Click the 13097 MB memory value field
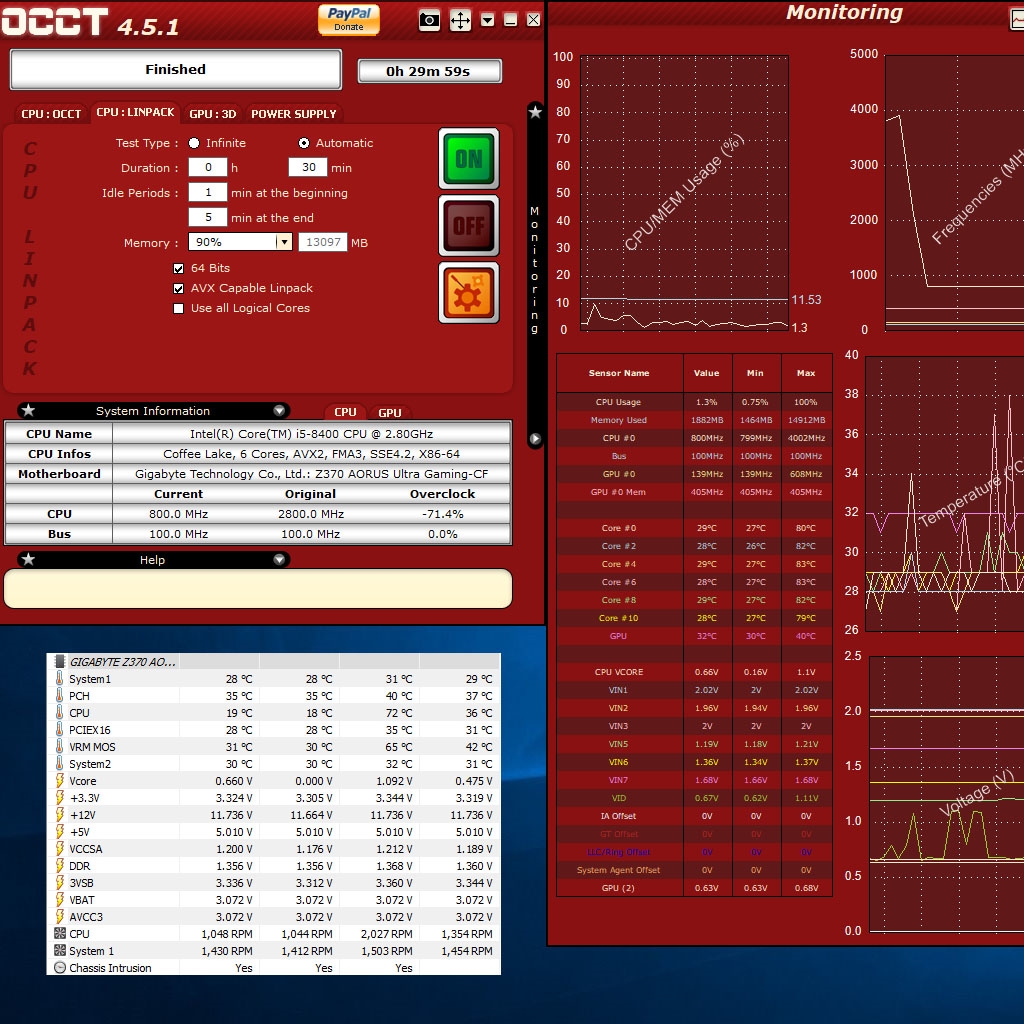This screenshot has height=1024, width=1024. click(323, 242)
